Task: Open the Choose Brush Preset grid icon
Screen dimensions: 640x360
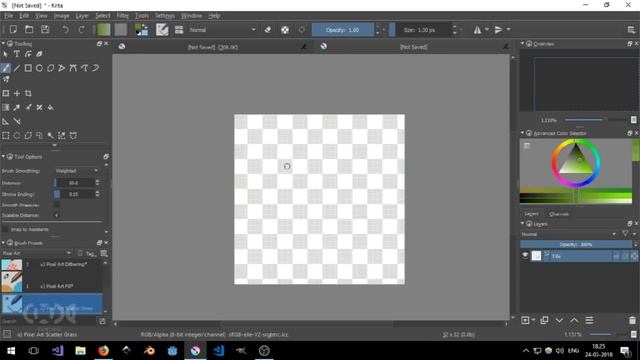Action: coord(179,30)
